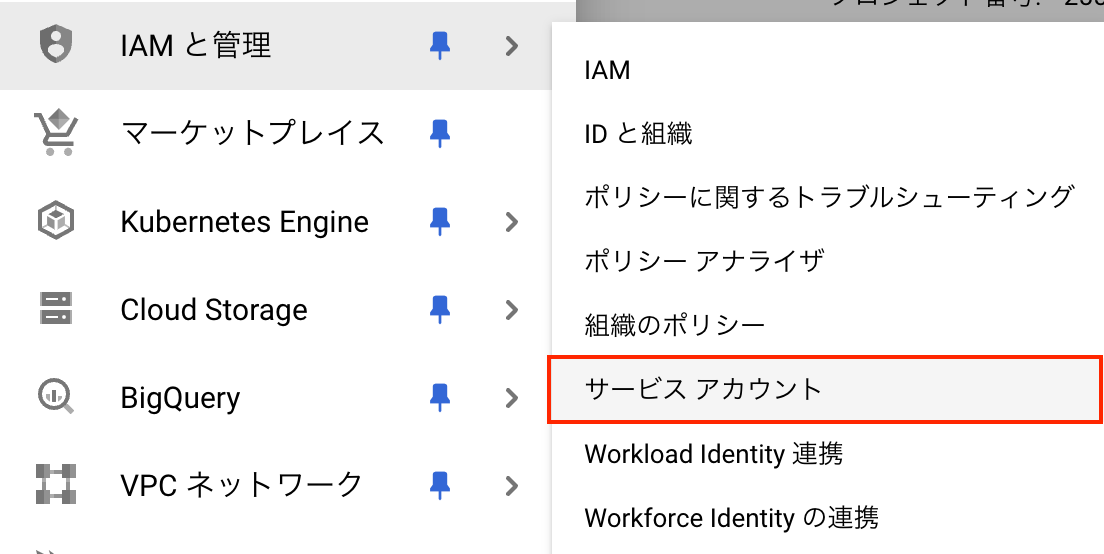Click the Cloud Storage icon
The width and height of the screenshot is (1104, 554).
[55, 309]
